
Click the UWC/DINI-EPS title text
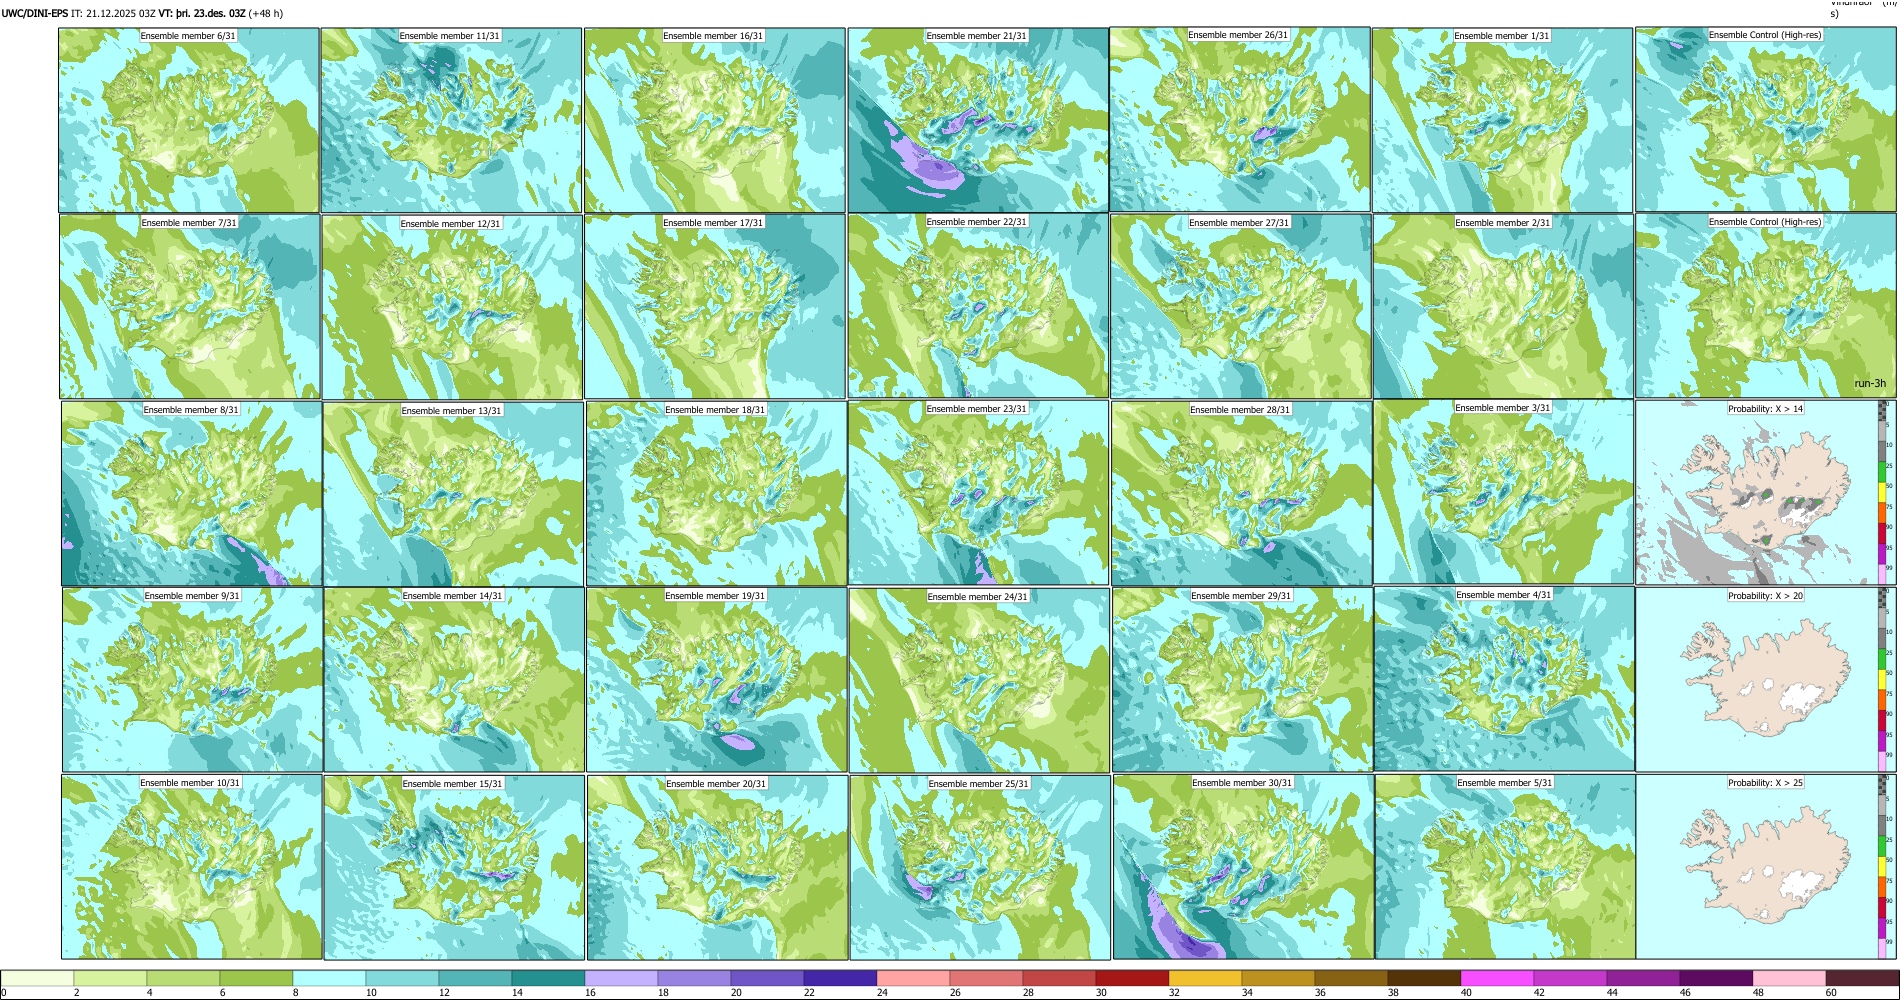coord(35,14)
